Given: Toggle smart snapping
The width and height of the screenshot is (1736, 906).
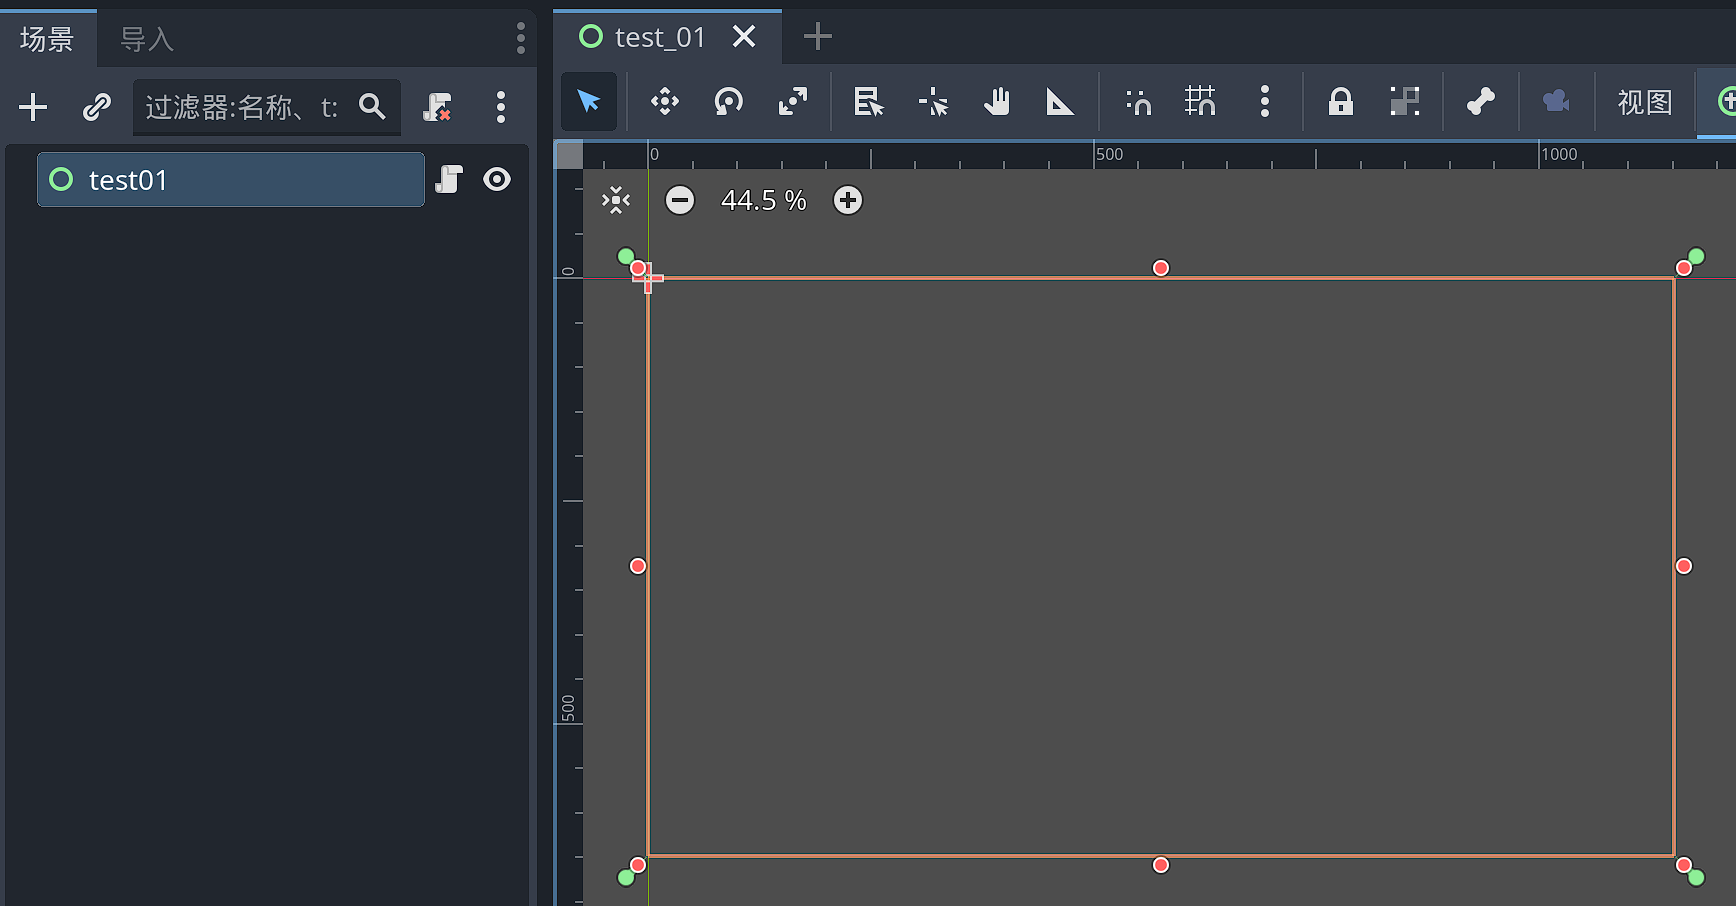Looking at the screenshot, I should [x=1138, y=101].
